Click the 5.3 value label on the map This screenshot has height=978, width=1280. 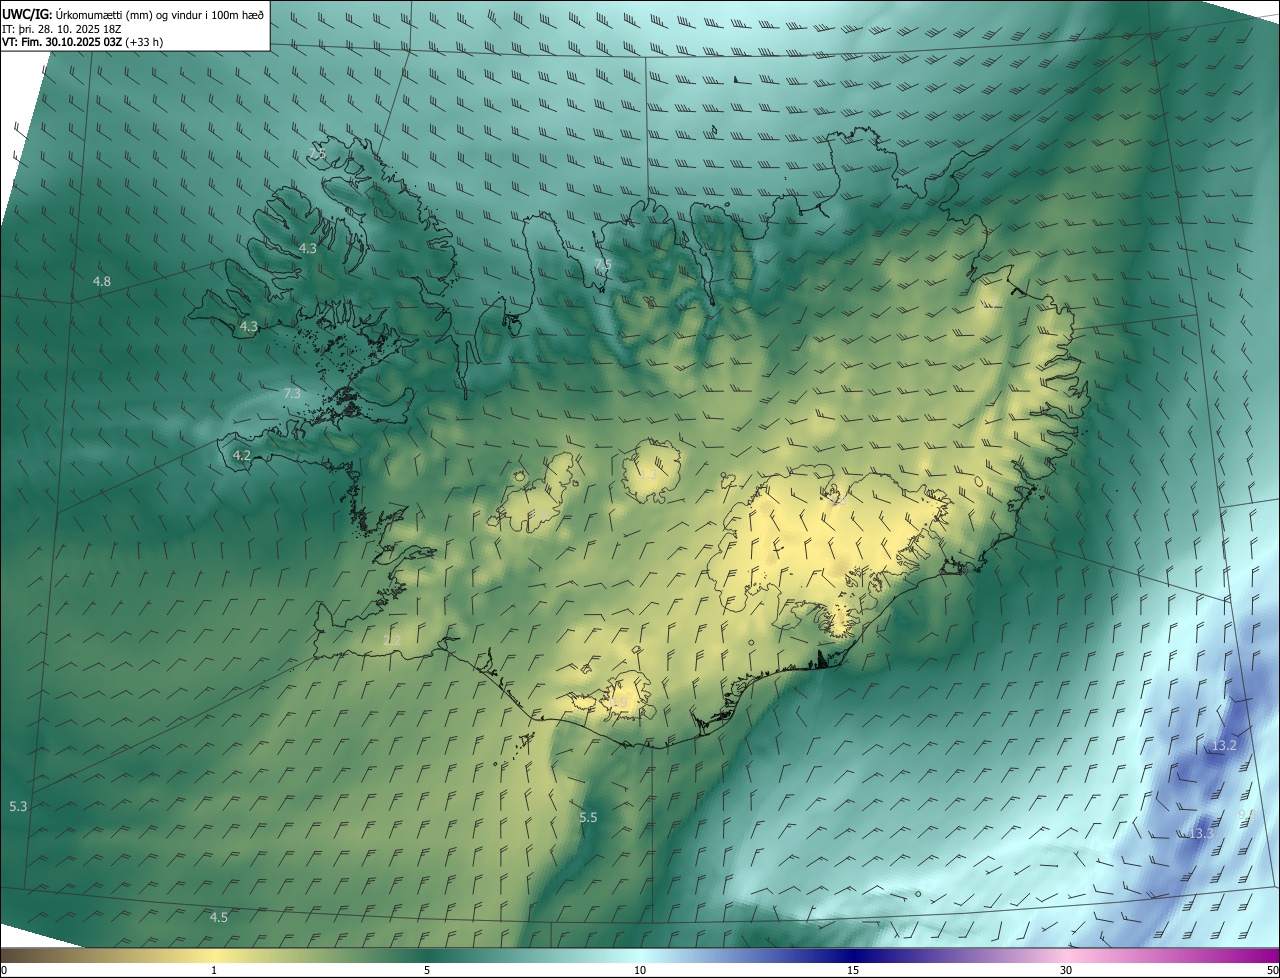pos(18,806)
